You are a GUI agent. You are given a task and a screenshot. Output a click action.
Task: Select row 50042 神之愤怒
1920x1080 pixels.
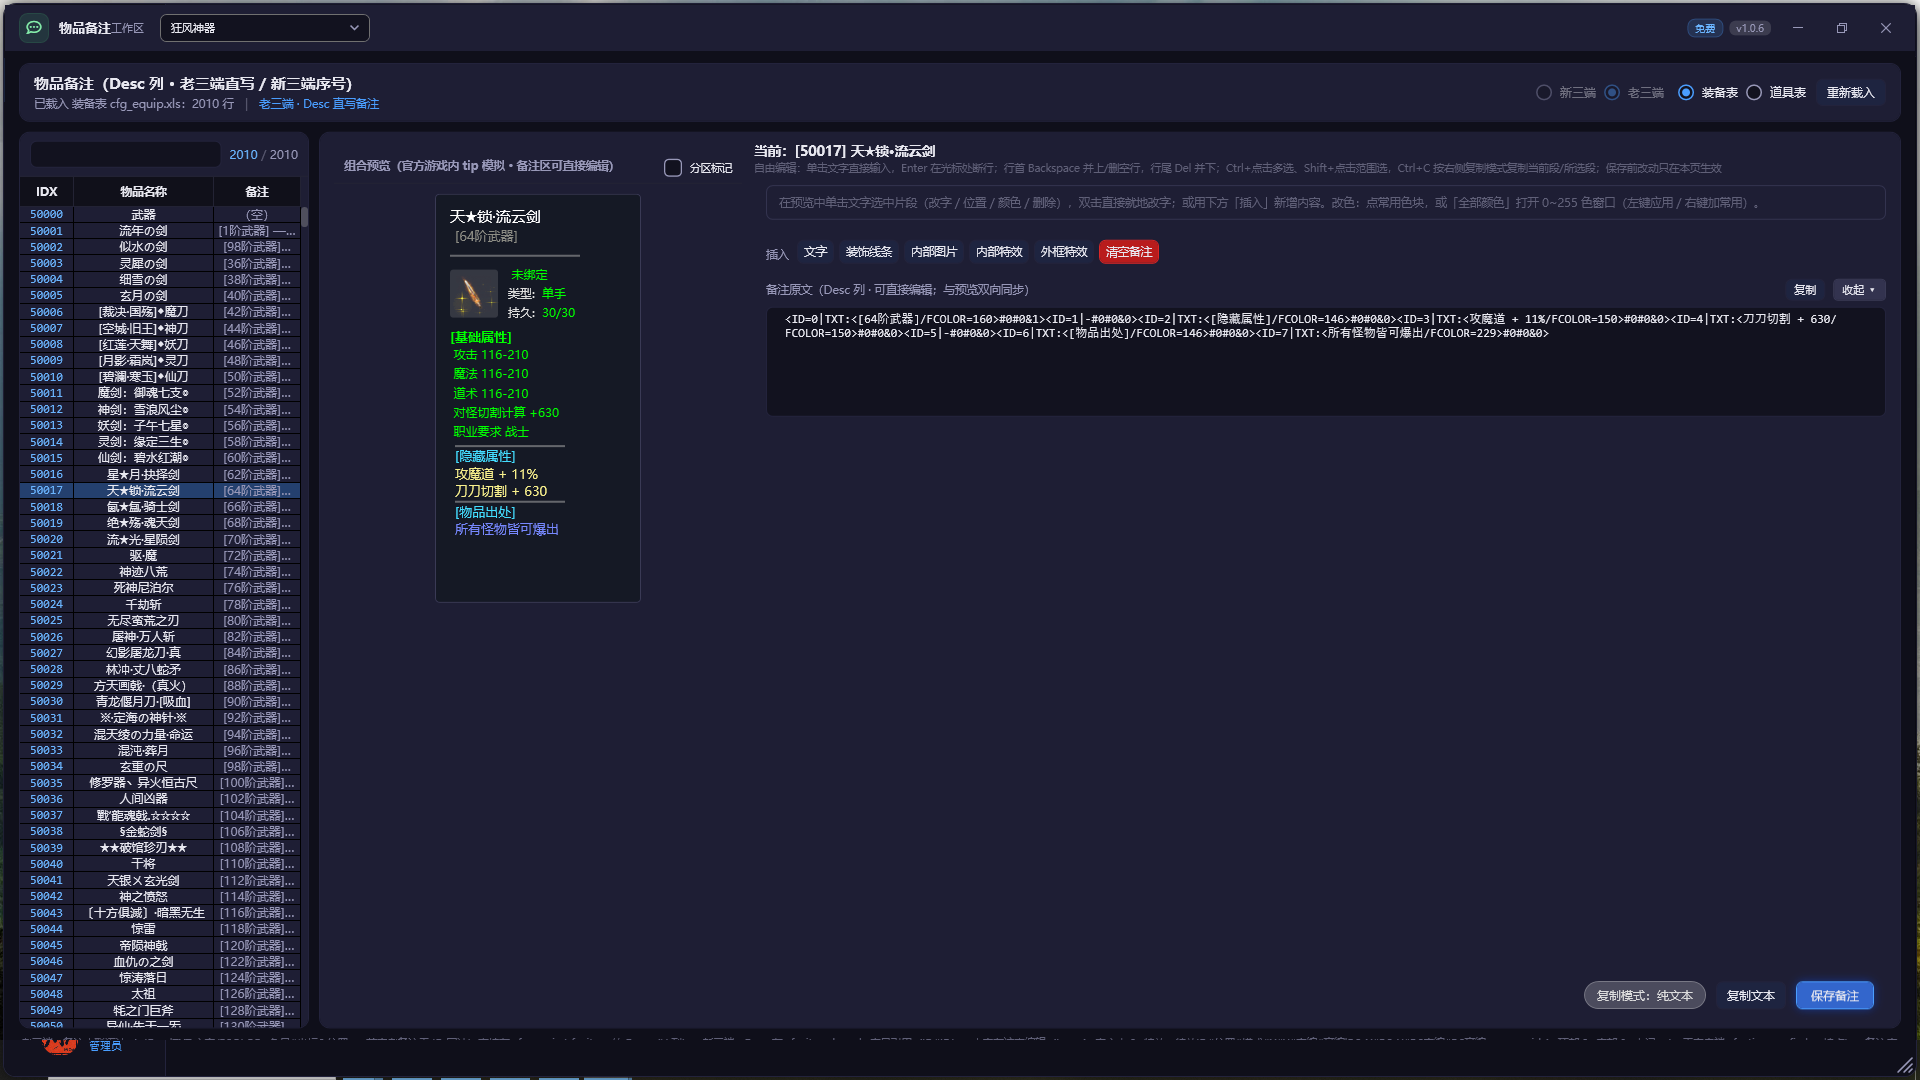(160, 897)
